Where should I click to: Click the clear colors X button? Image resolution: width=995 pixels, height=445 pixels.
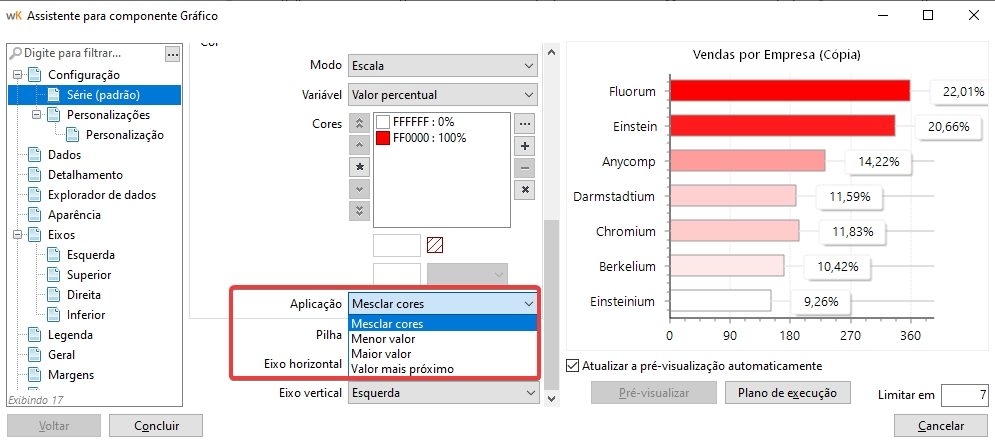[x=526, y=189]
